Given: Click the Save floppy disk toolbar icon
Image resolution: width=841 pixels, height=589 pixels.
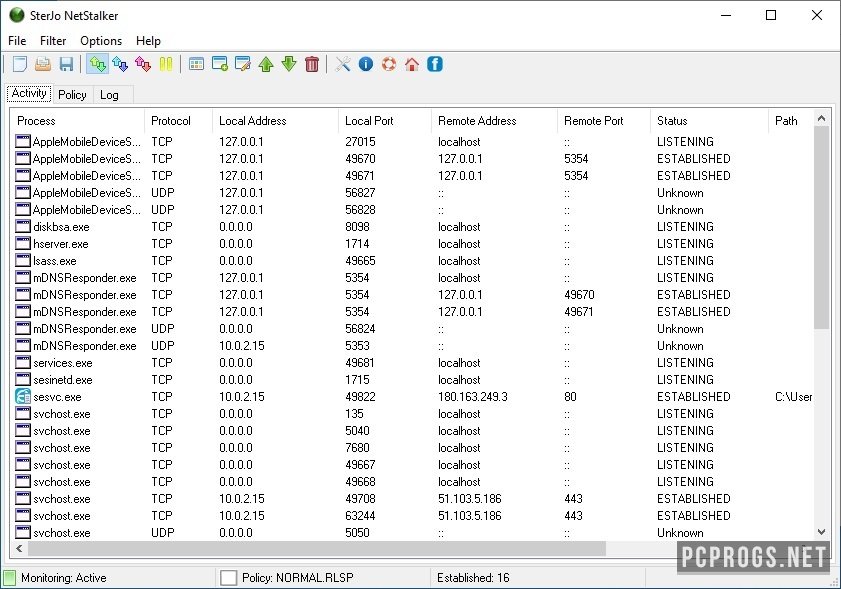Looking at the screenshot, I should pyautogui.click(x=66, y=64).
